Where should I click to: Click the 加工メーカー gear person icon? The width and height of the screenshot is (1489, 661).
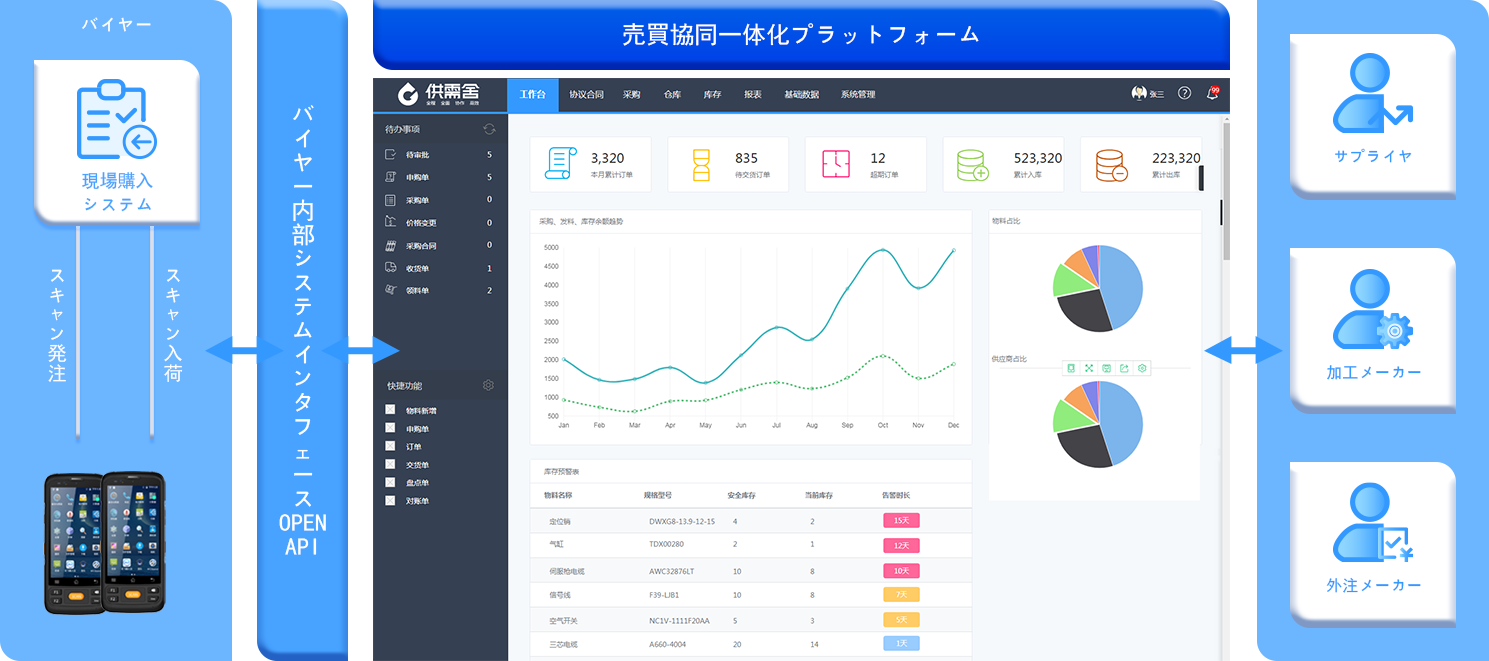coord(1372,311)
